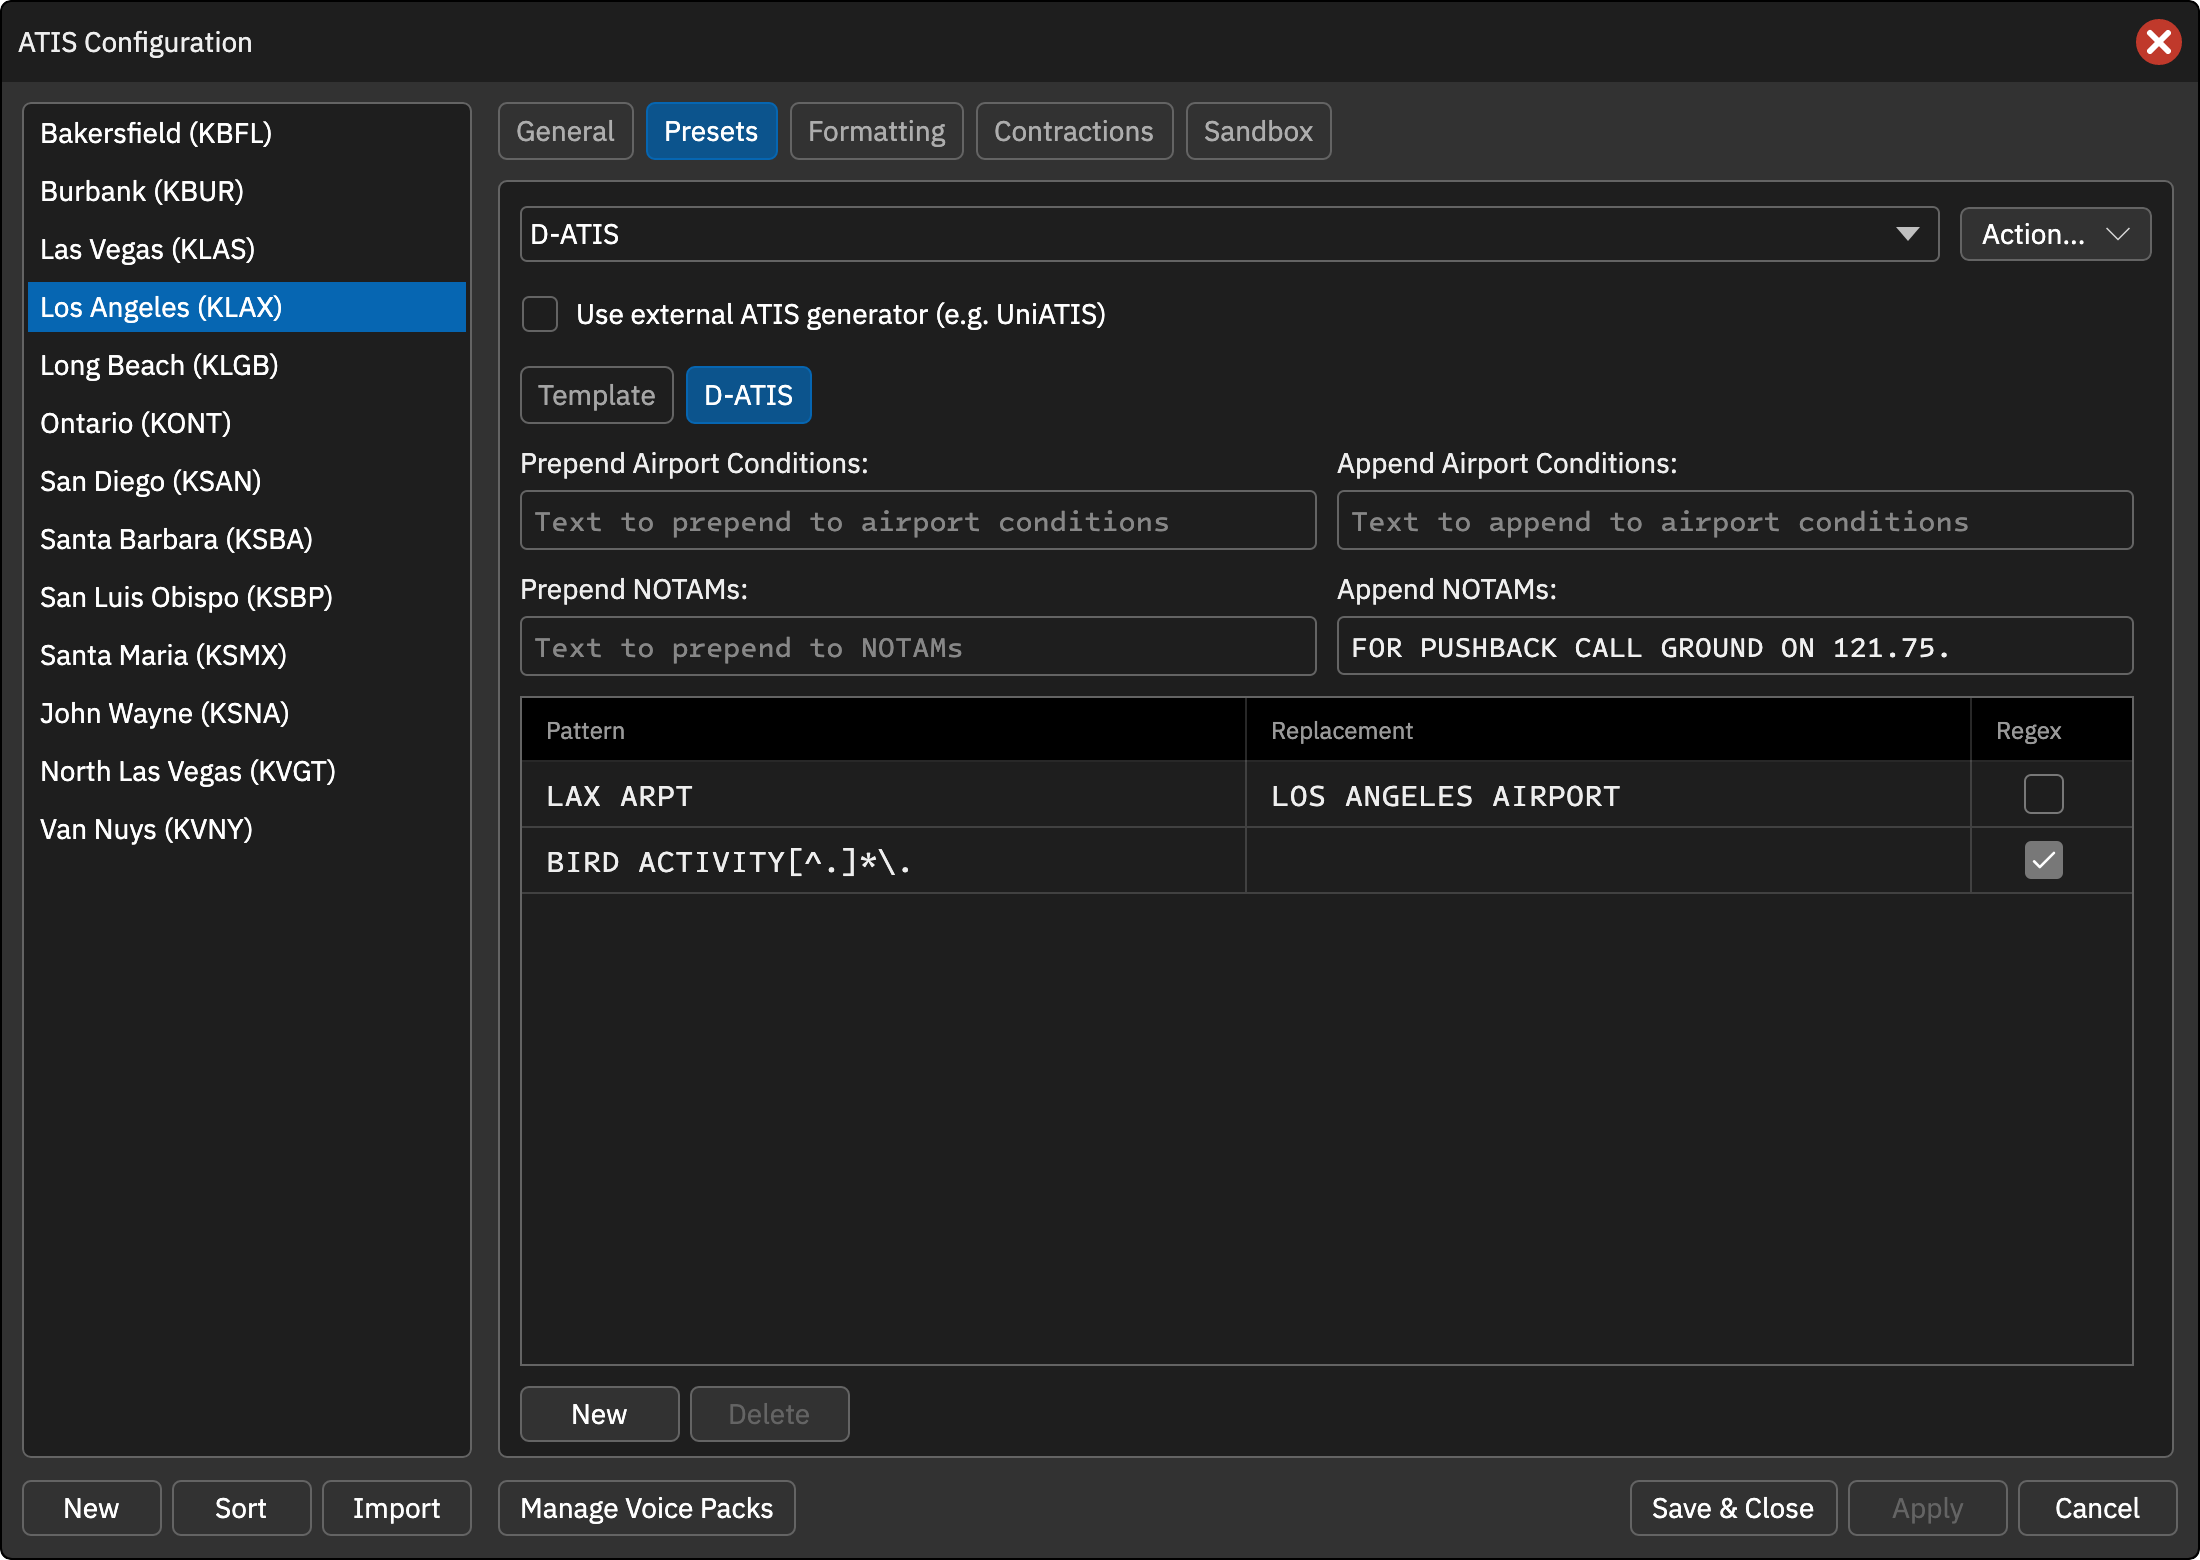Sort the airport list
This screenshot has height=1560, width=2200.
[x=241, y=1508]
